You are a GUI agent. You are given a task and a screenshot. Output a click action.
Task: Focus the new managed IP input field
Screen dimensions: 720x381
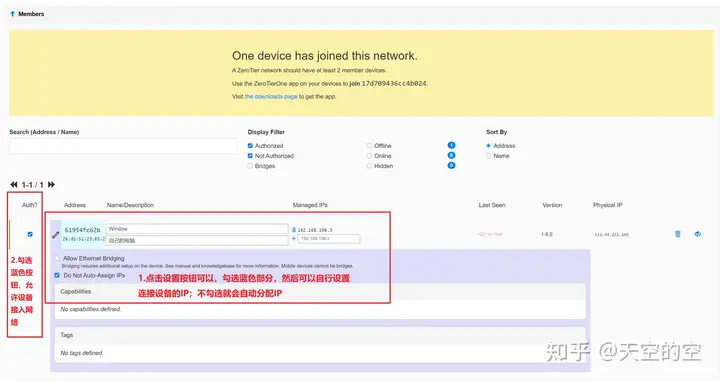(329, 239)
